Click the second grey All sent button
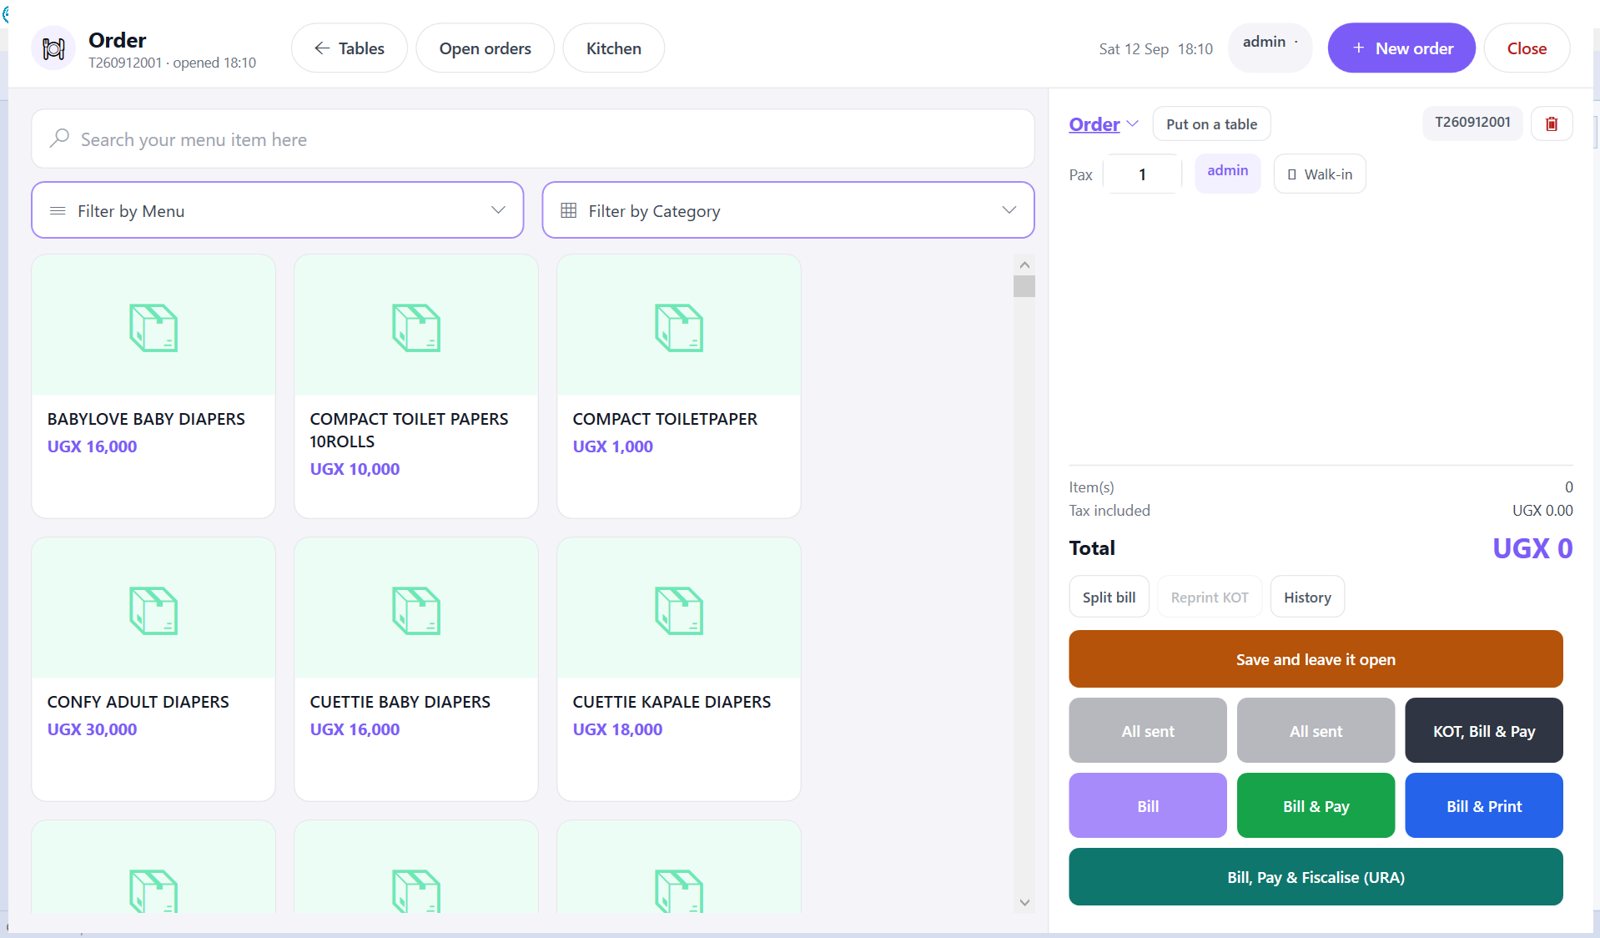 point(1316,731)
